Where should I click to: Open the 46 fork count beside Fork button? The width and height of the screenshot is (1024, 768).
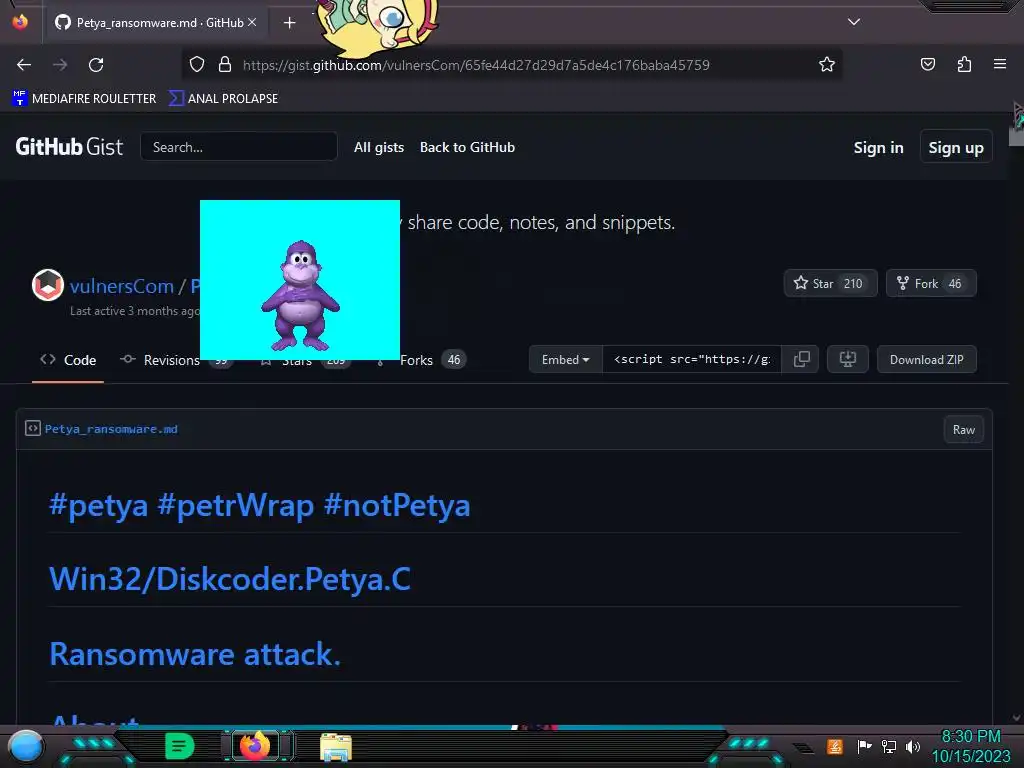tap(955, 283)
